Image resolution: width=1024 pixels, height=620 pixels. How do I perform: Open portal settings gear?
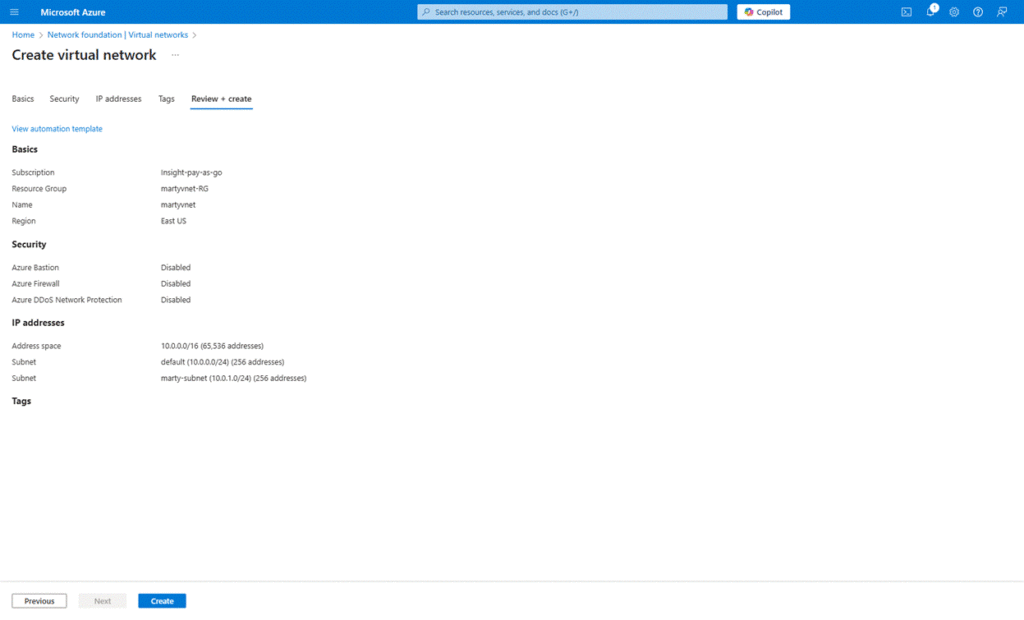(954, 12)
